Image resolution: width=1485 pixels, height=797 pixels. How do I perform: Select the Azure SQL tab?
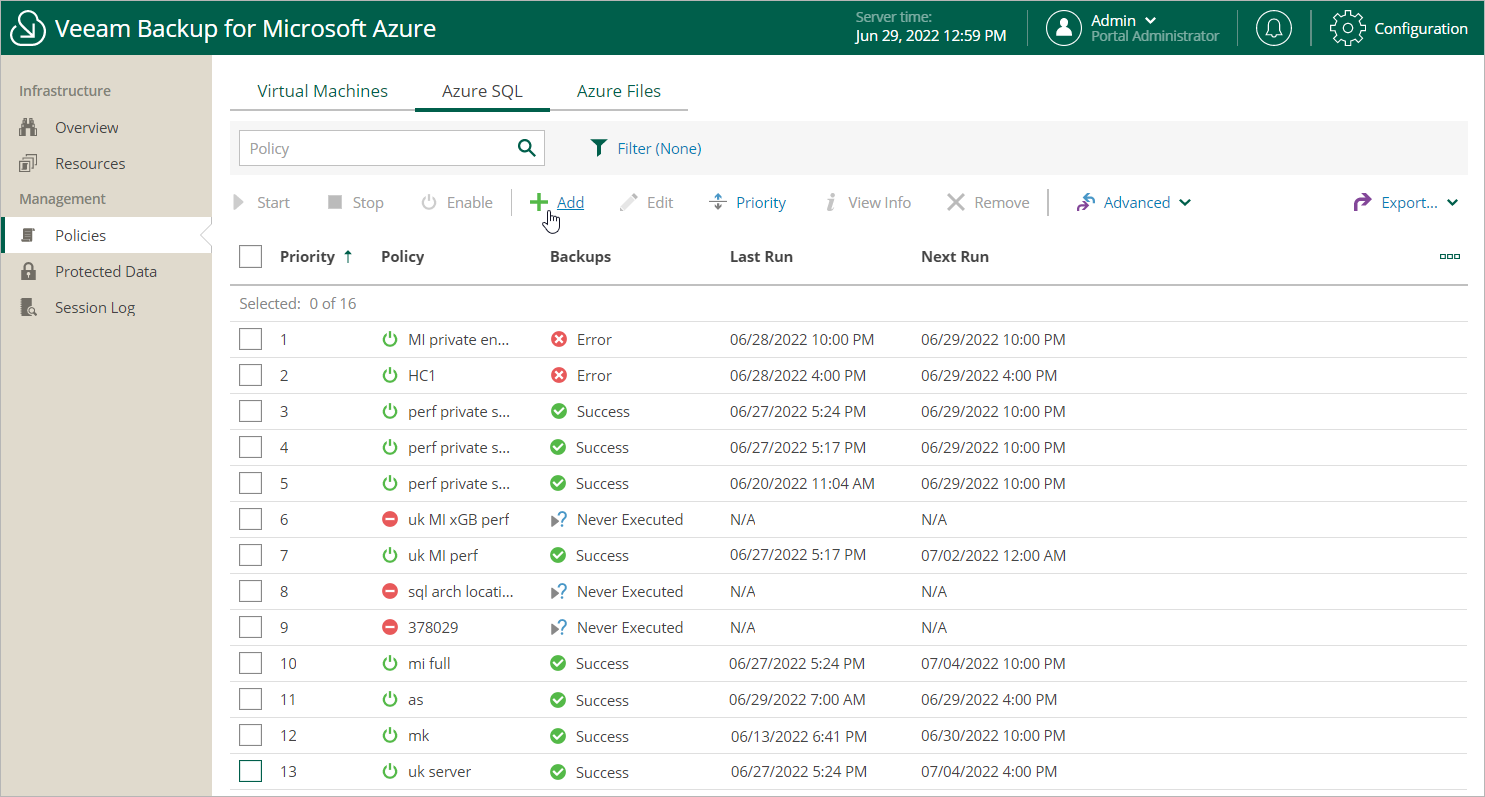pos(482,91)
